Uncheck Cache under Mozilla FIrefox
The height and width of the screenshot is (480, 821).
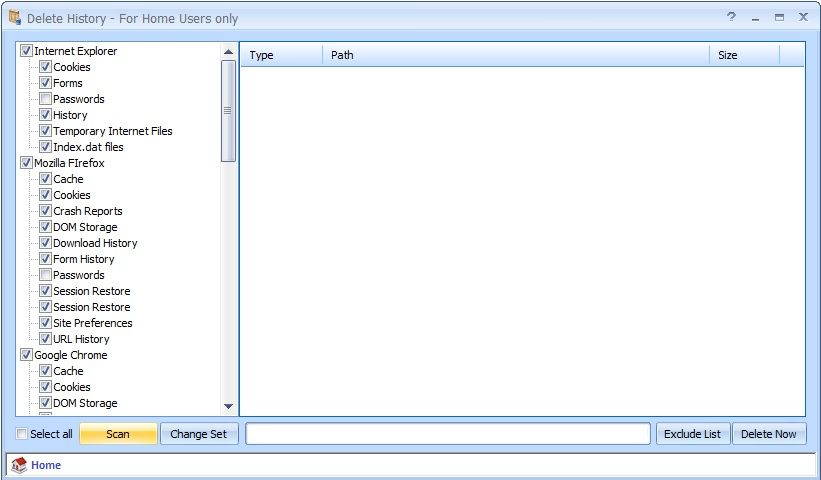(45, 178)
